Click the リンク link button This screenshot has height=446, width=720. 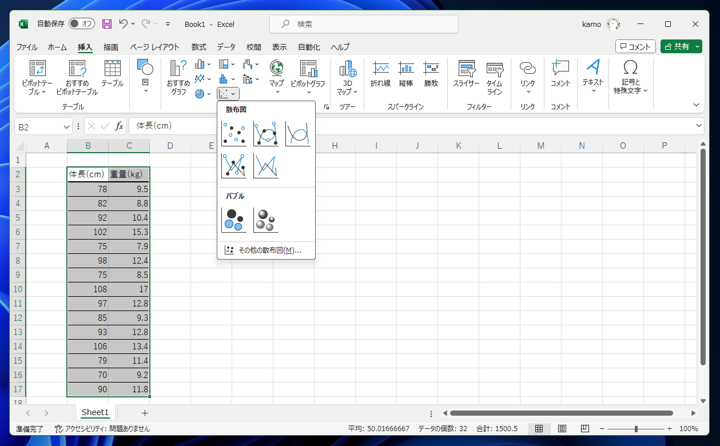528,76
